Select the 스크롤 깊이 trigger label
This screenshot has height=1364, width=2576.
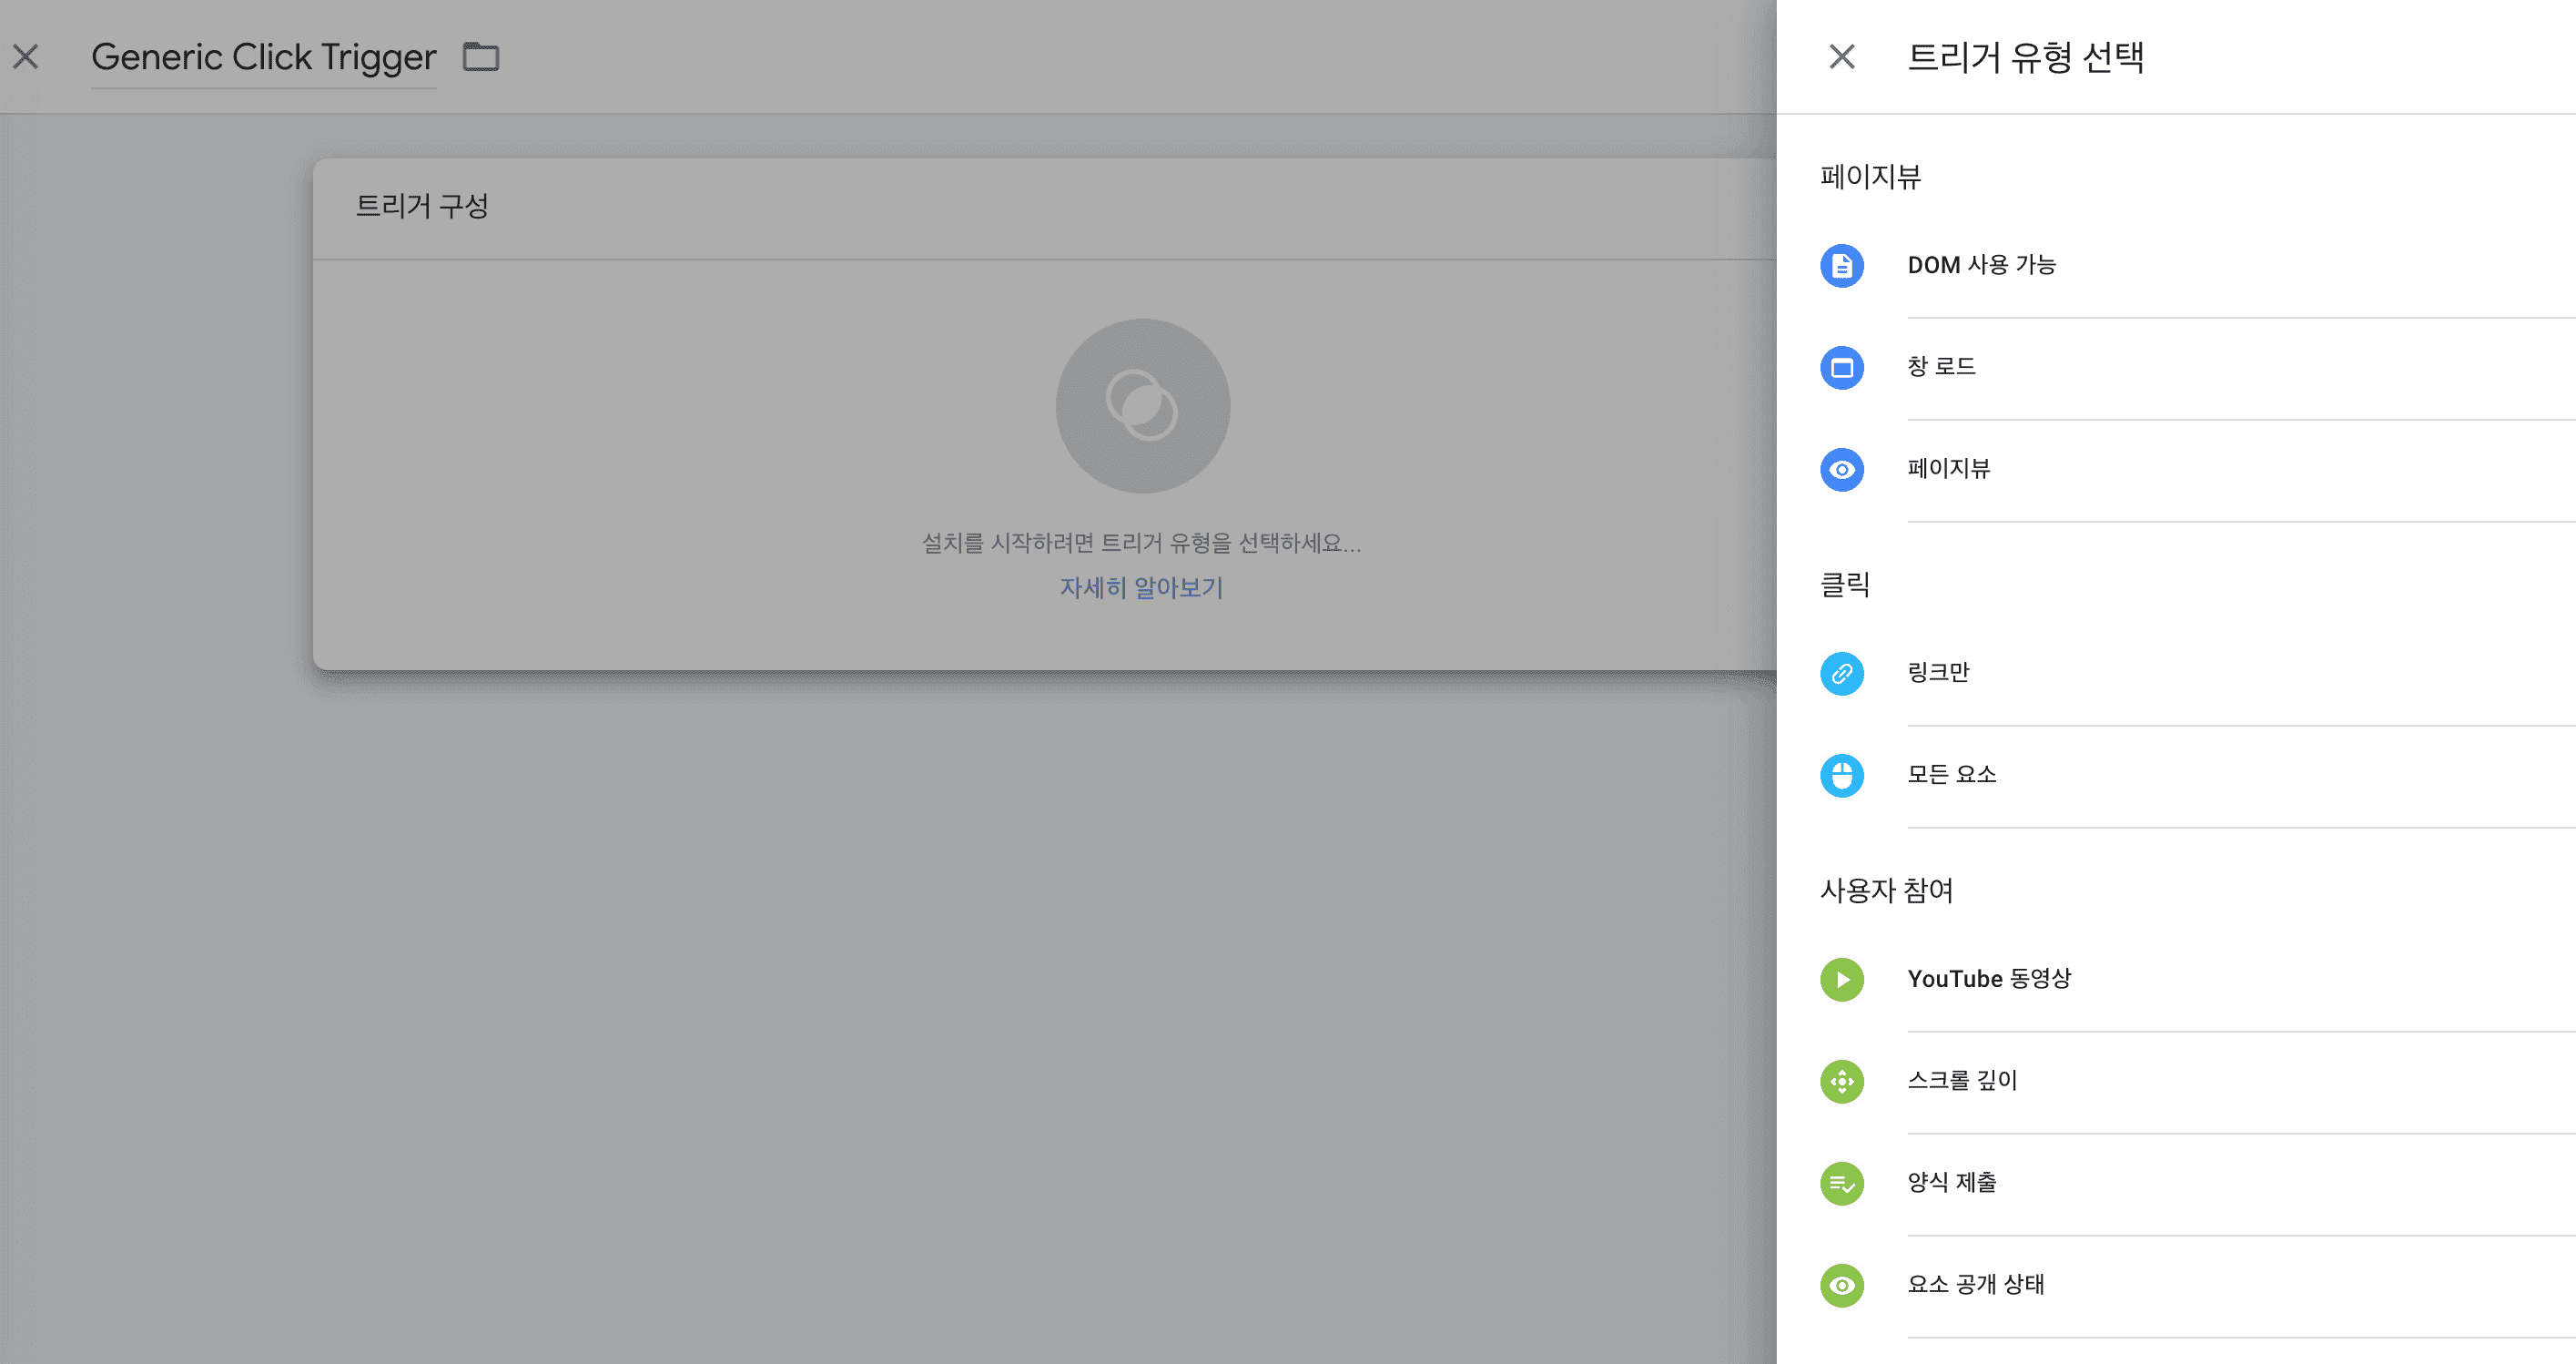tap(1962, 1081)
